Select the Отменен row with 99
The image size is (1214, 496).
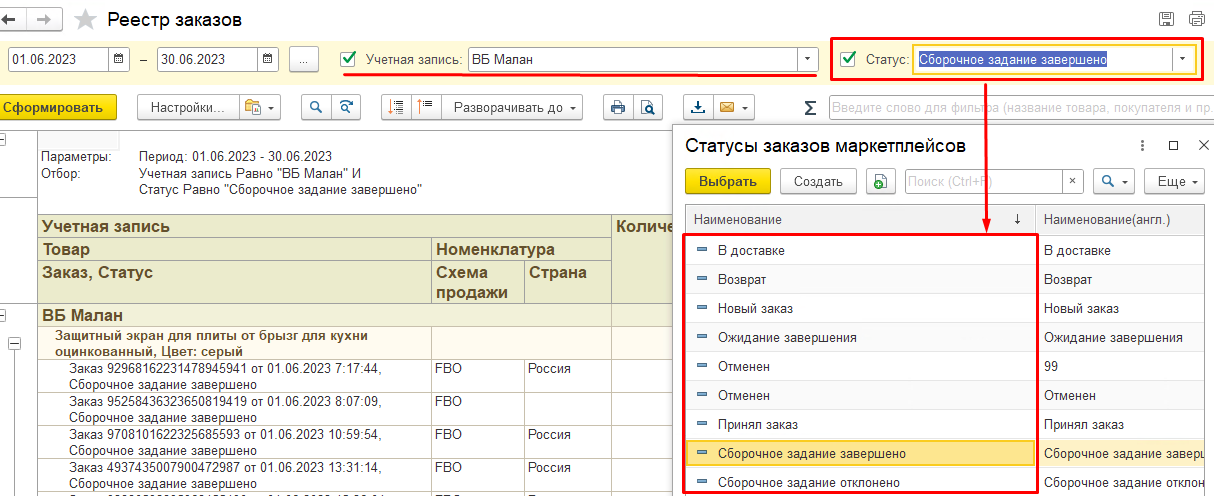(x=860, y=366)
